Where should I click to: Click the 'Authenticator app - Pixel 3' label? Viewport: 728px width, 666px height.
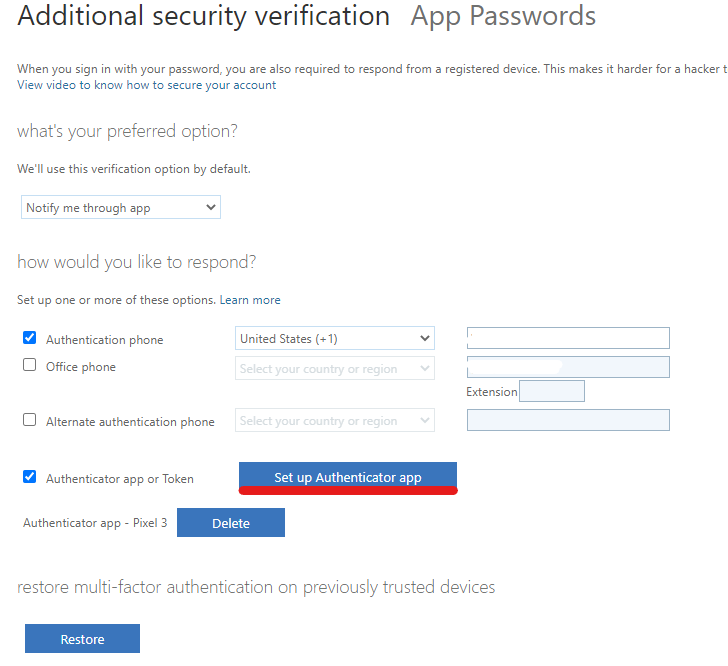tap(95, 523)
